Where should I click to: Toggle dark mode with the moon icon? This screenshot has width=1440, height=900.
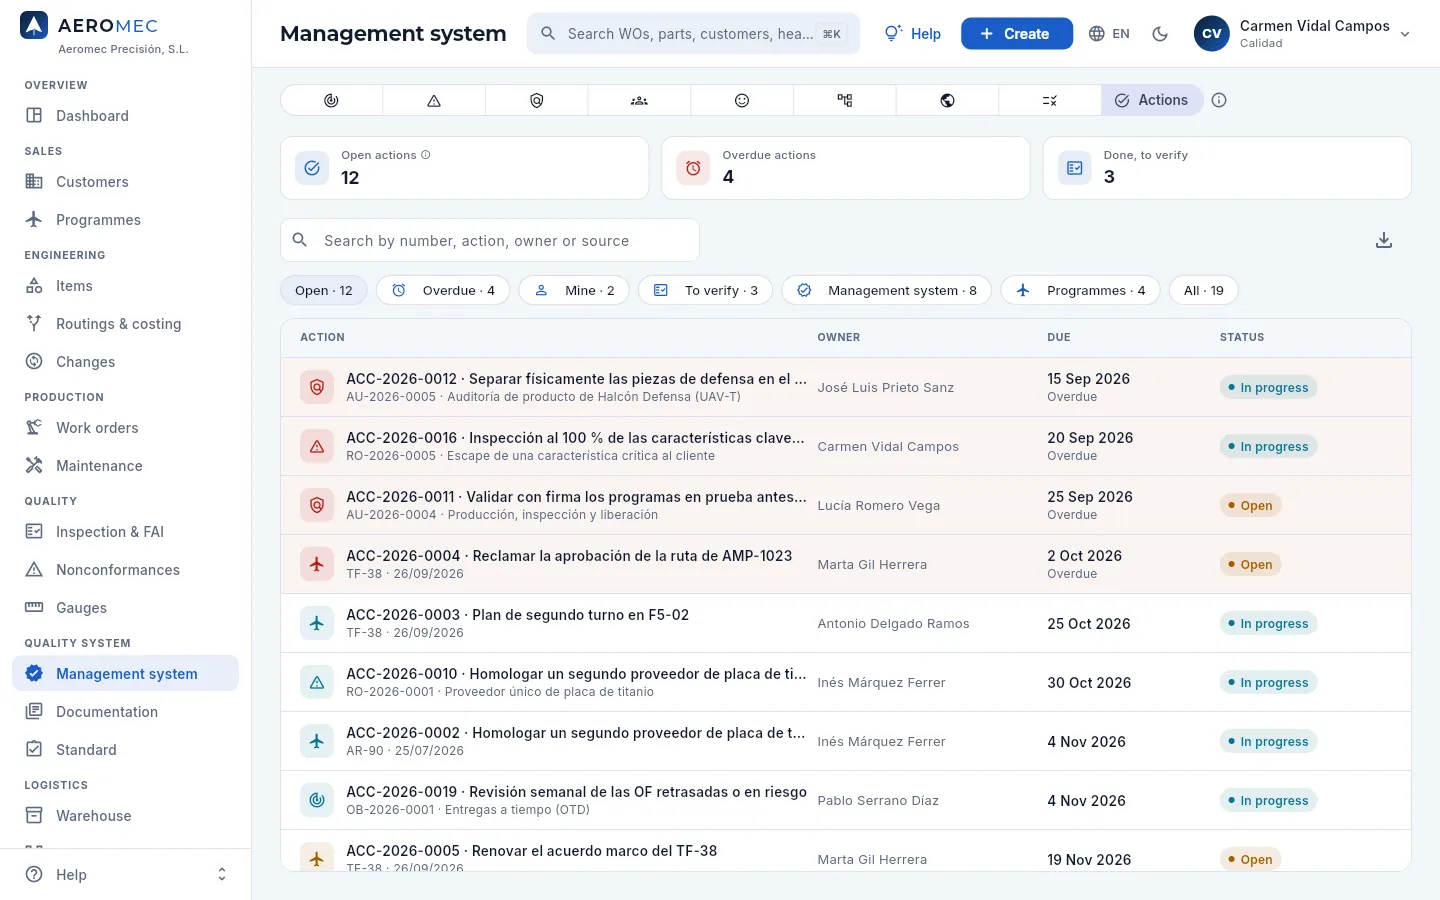point(1160,34)
